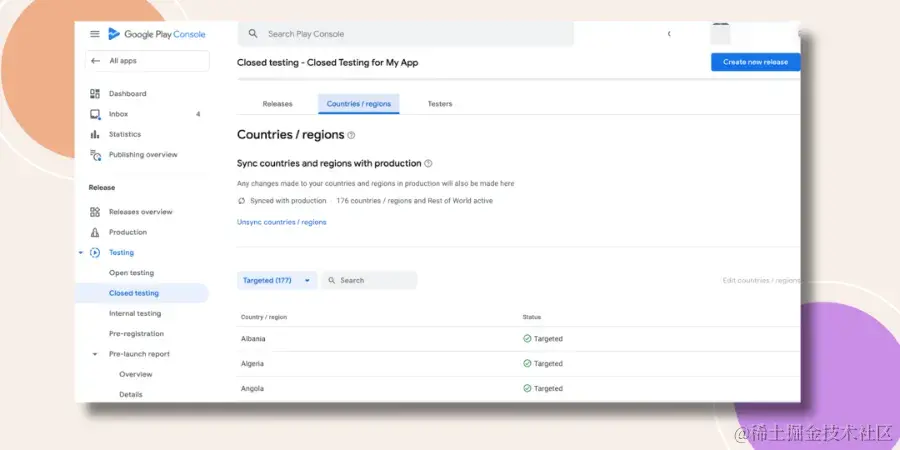Viewport: 900px width, 450px height.
Task: Click the Status column header
Action: [x=532, y=317]
